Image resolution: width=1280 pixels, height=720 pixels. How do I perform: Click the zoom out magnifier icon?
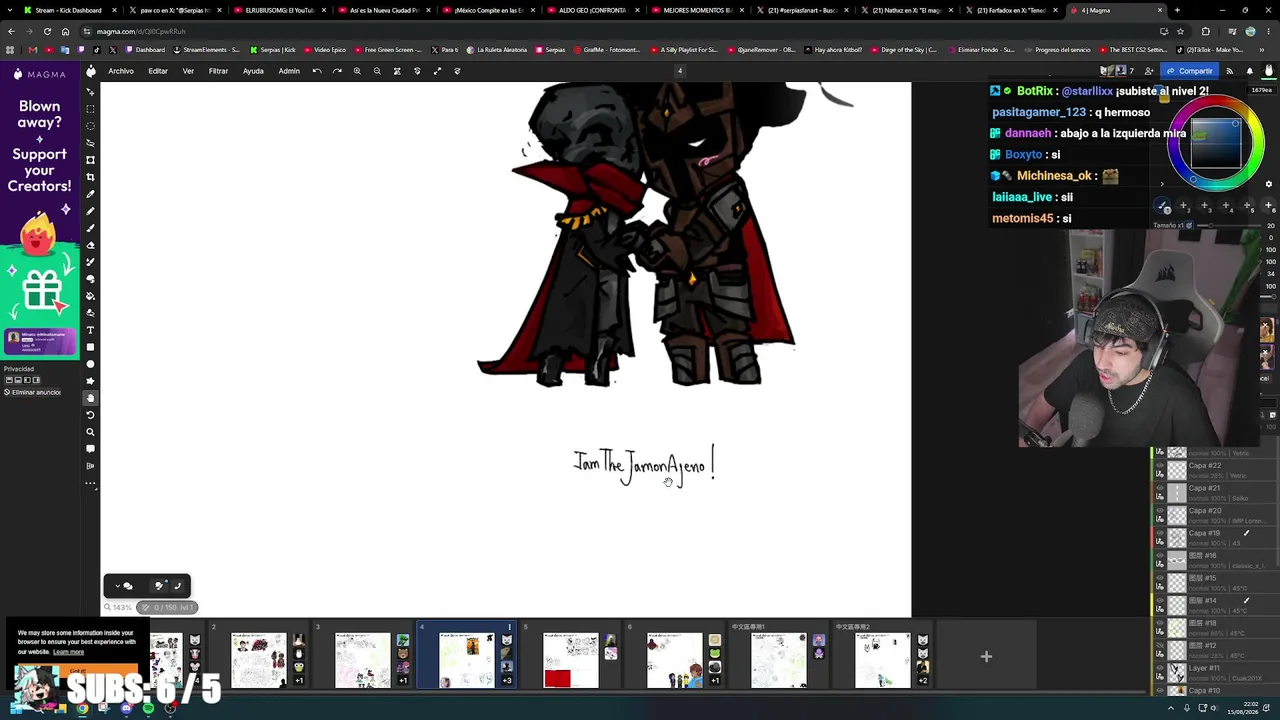(377, 71)
